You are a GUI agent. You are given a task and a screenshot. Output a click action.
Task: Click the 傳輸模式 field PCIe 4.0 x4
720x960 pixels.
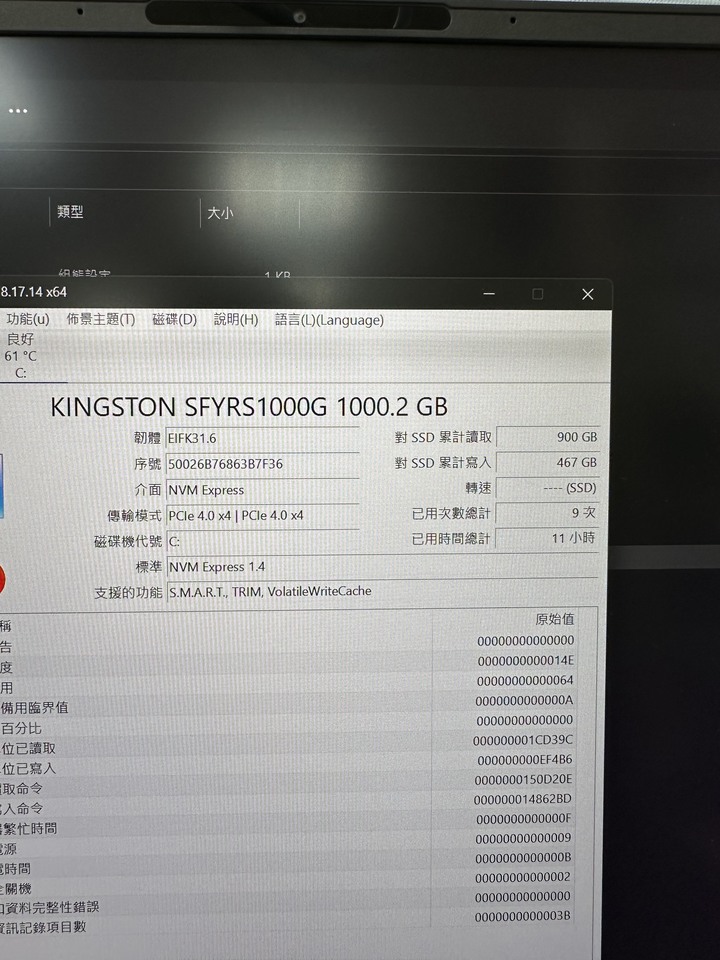point(263,516)
